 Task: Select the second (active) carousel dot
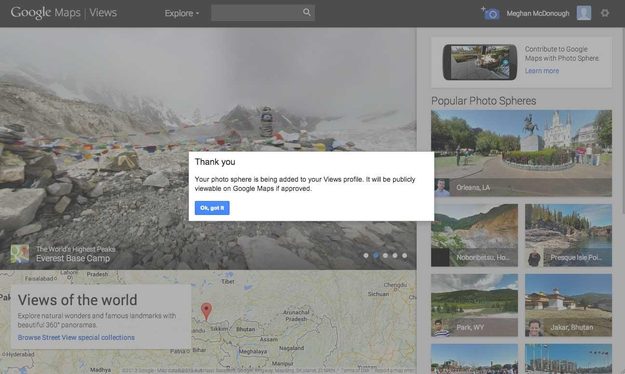(376, 256)
